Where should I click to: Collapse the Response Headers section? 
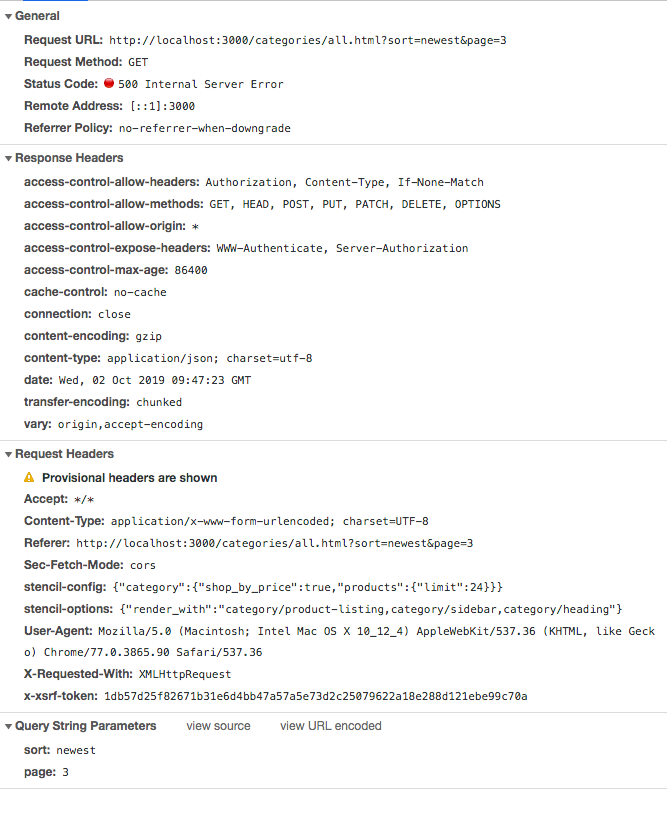[8, 157]
